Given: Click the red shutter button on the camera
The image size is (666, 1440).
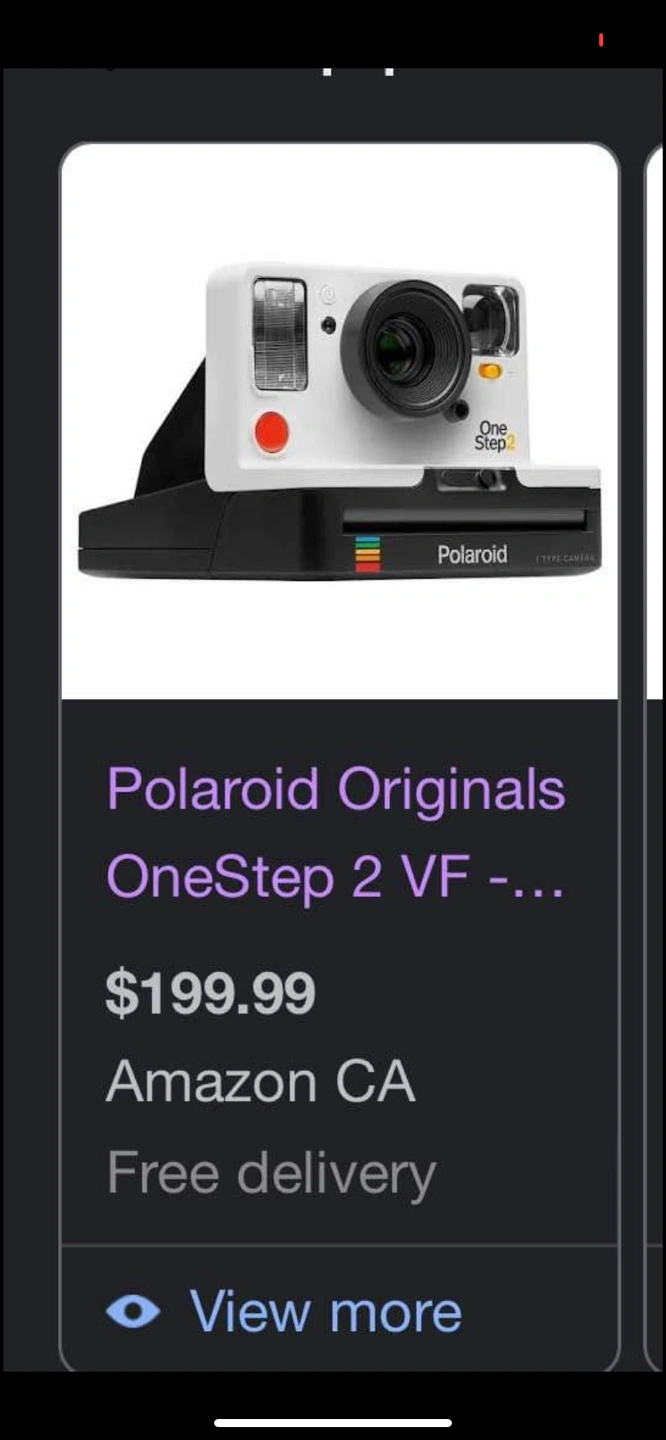Looking at the screenshot, I should coord(271,432).
